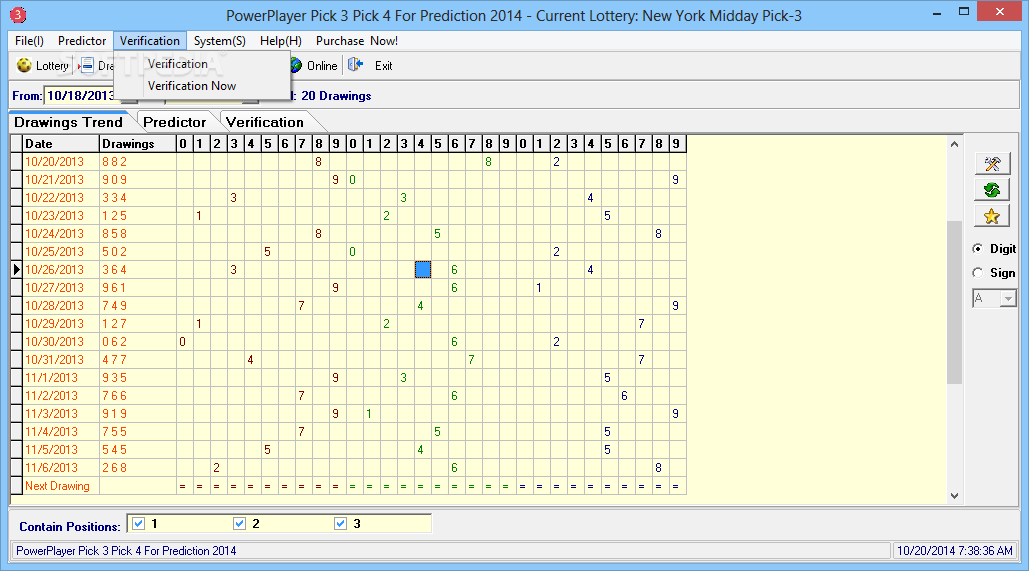
Task: Open the Help menu
Action: click(281, 41)
